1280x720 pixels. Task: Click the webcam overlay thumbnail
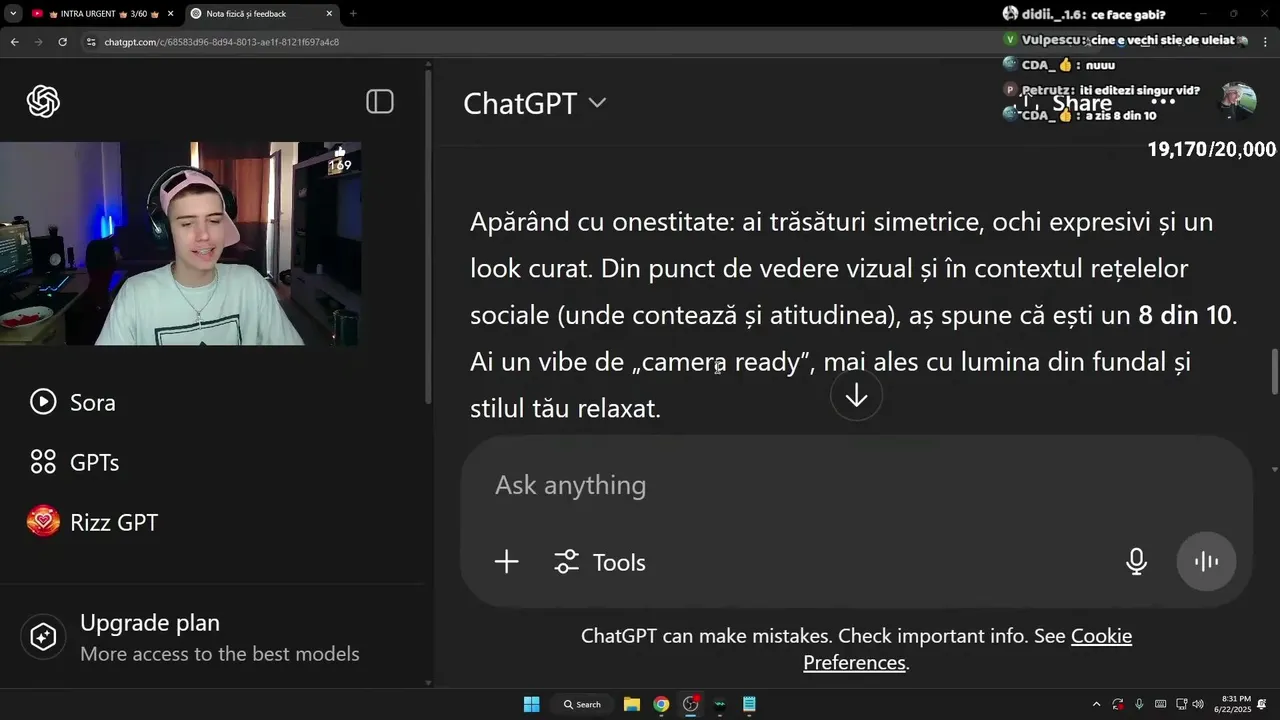(180, 244)
